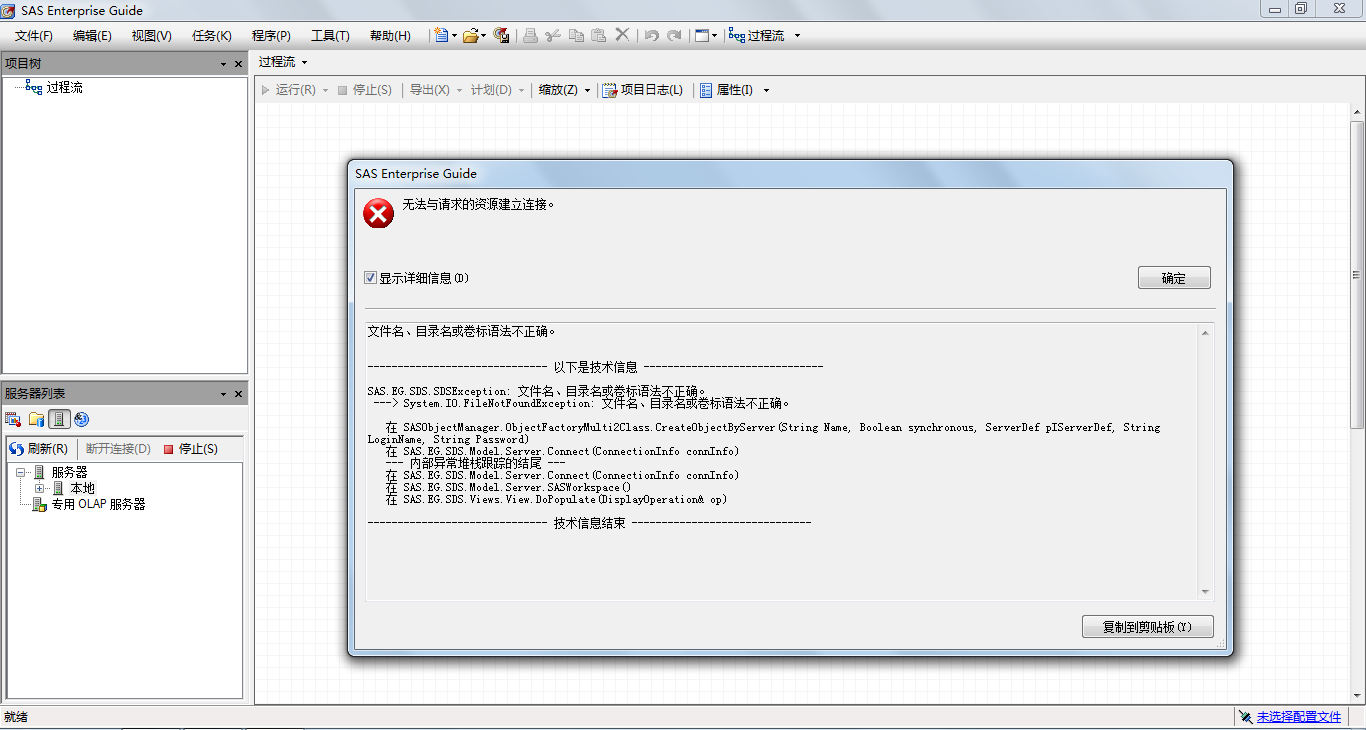1366x730 pixels.
Task: Open the 任务(K) menu
Action: pos(211,36)
